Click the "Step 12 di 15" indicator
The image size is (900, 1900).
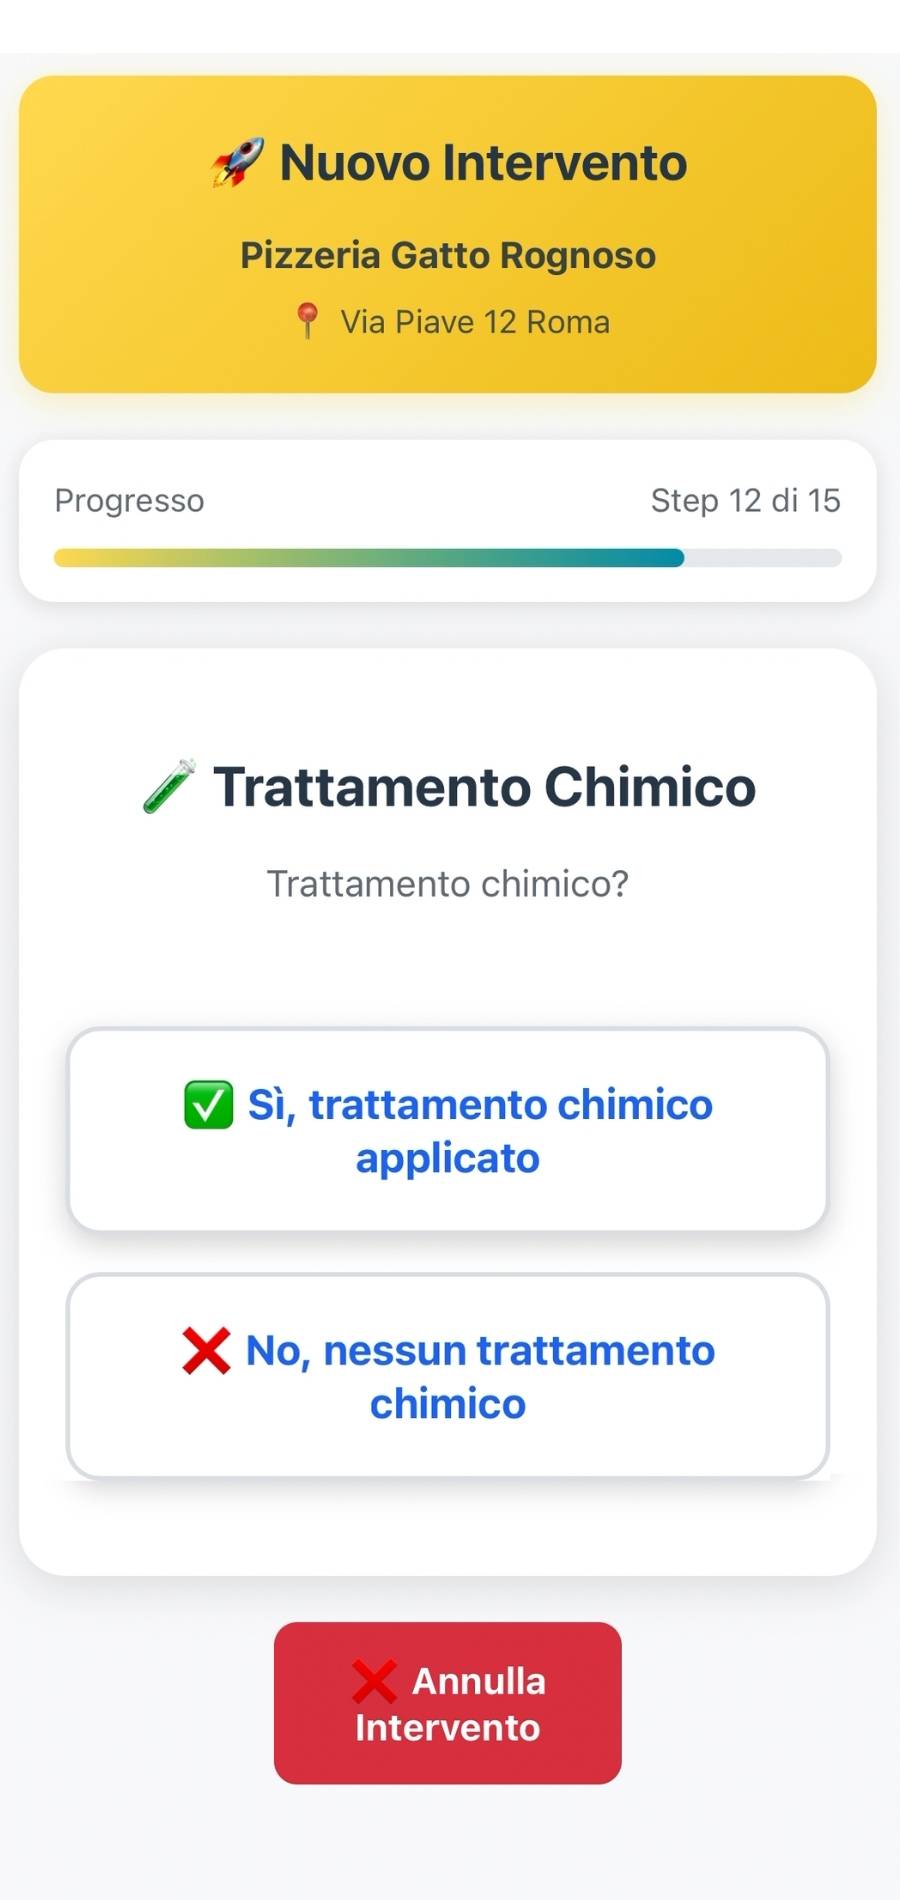tap(745, 500)
